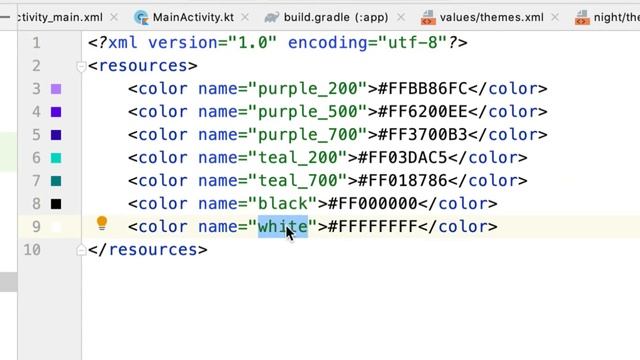Switch to the MainActivity.kt tab
640x360 pixels.
193,17
